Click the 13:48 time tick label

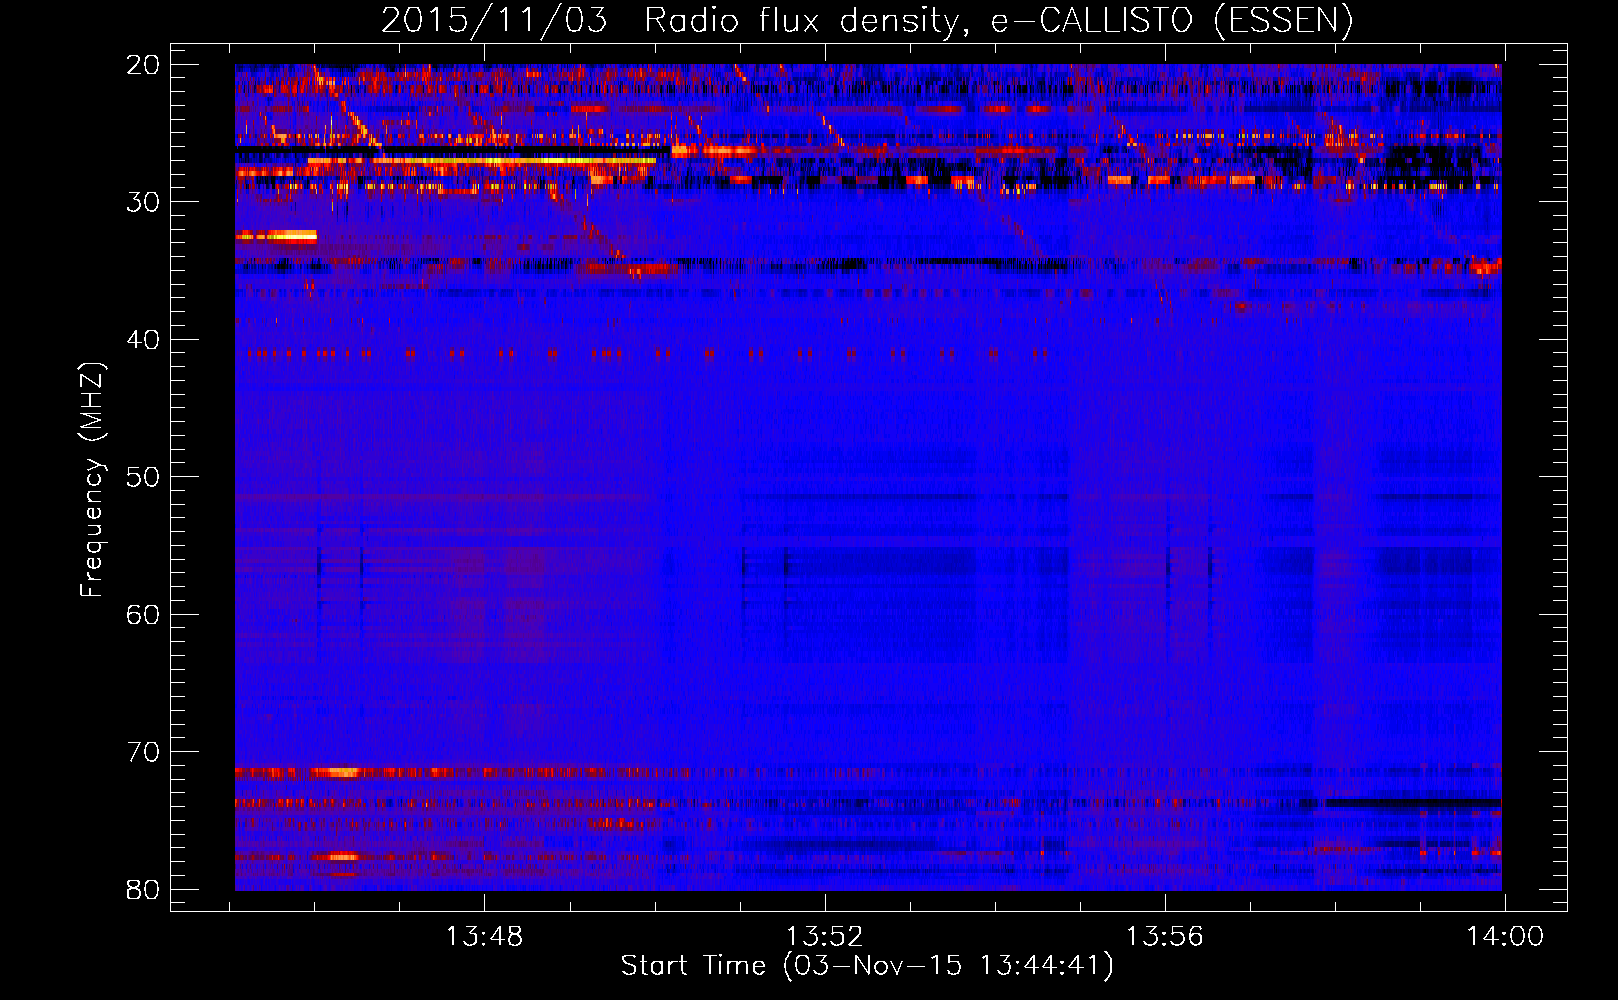485,937
